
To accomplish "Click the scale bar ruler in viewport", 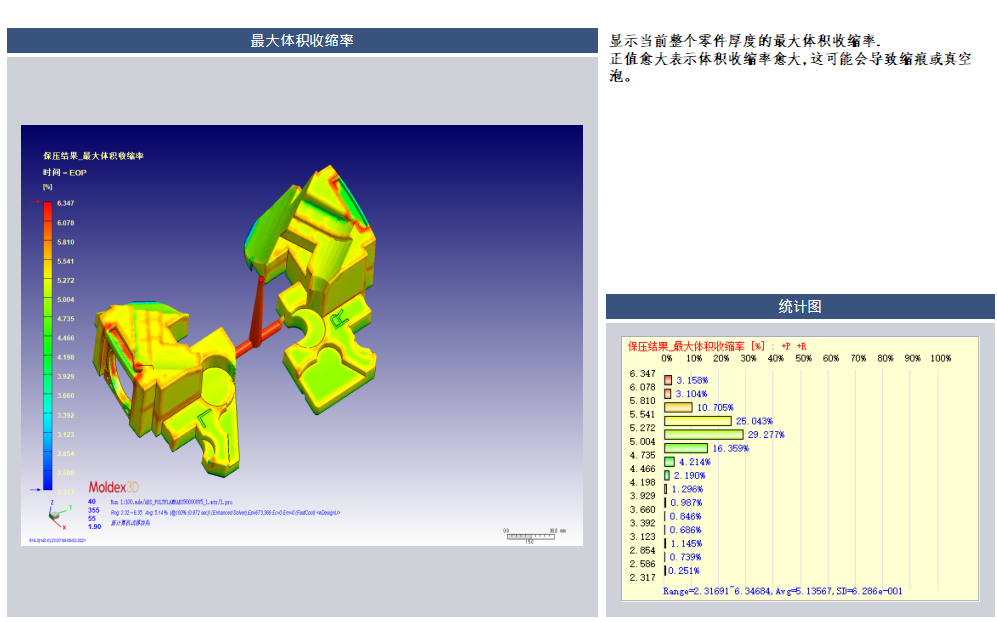I will tap(529, 535).
